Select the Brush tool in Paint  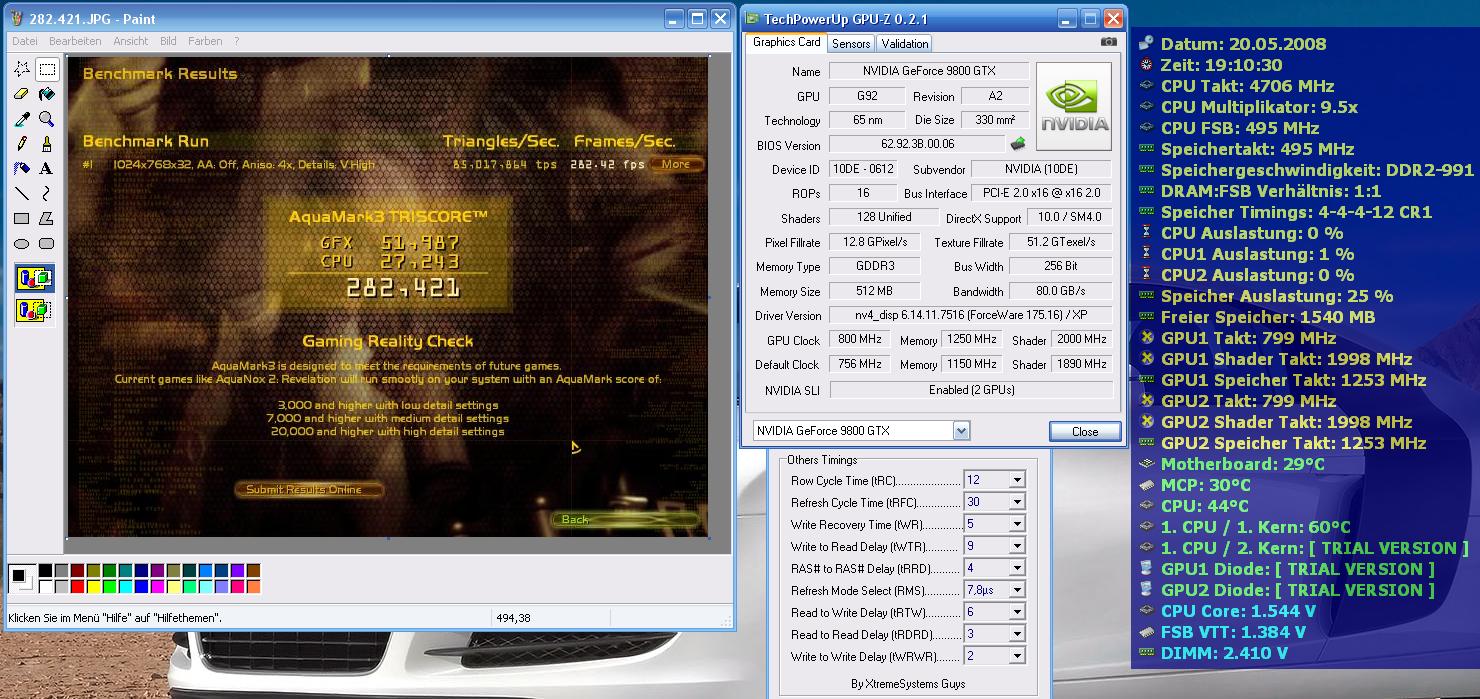(46, 144)
